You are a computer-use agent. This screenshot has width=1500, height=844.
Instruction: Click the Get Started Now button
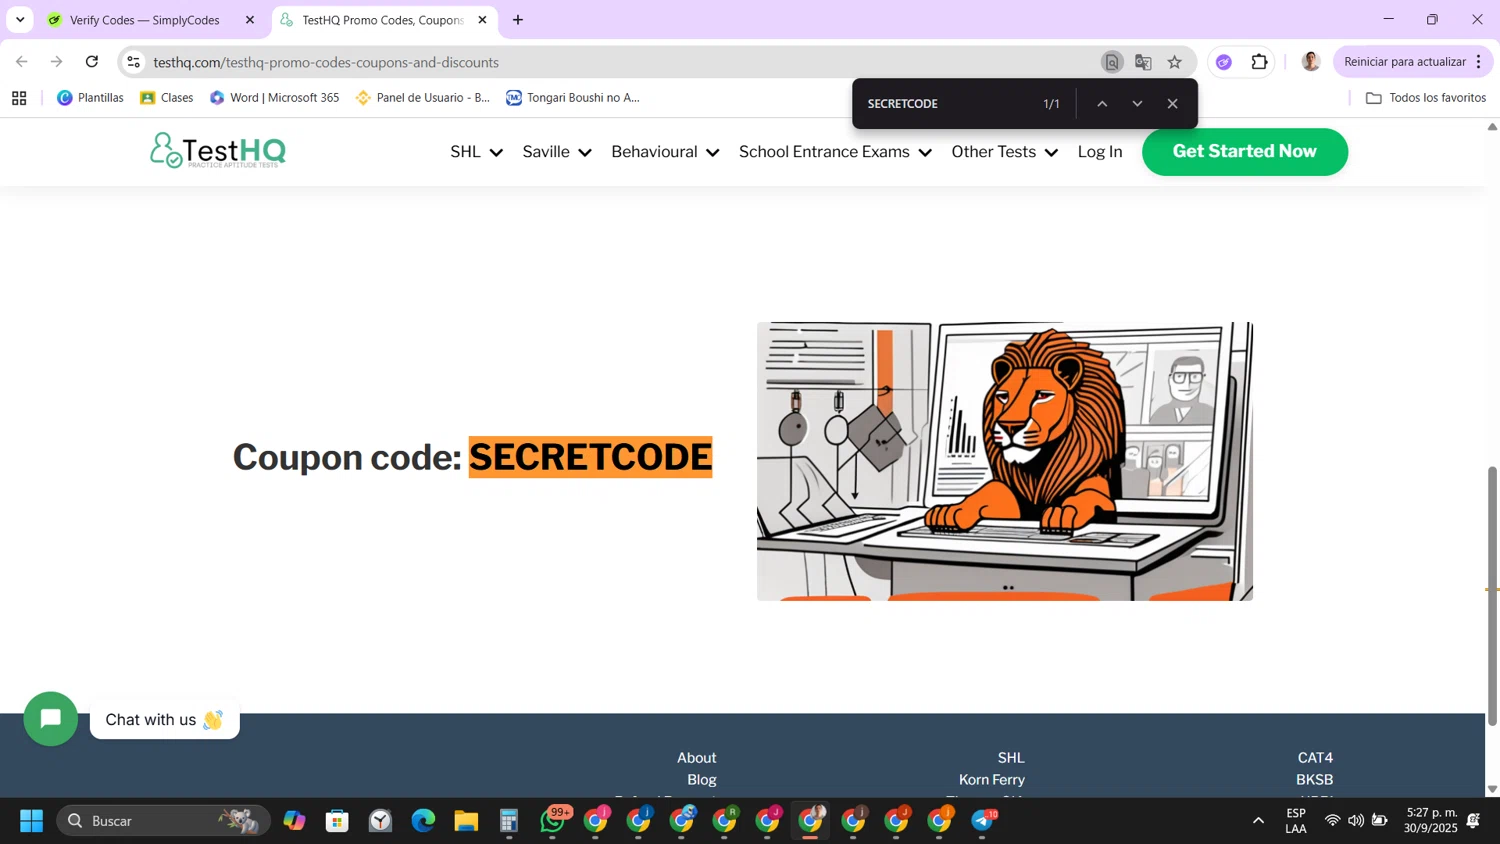click(1245, 152)
